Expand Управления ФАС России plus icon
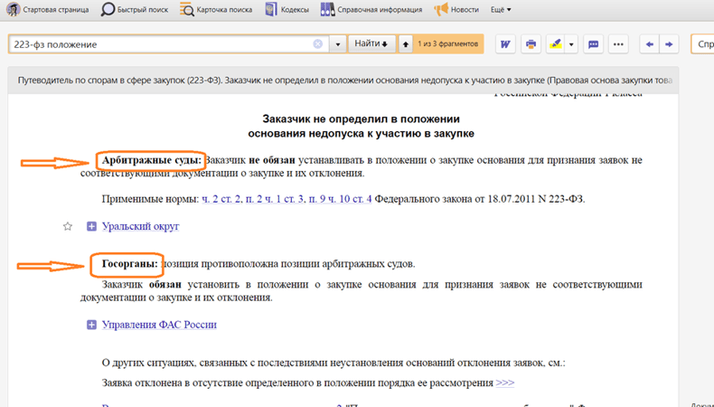 click(92, 325)
